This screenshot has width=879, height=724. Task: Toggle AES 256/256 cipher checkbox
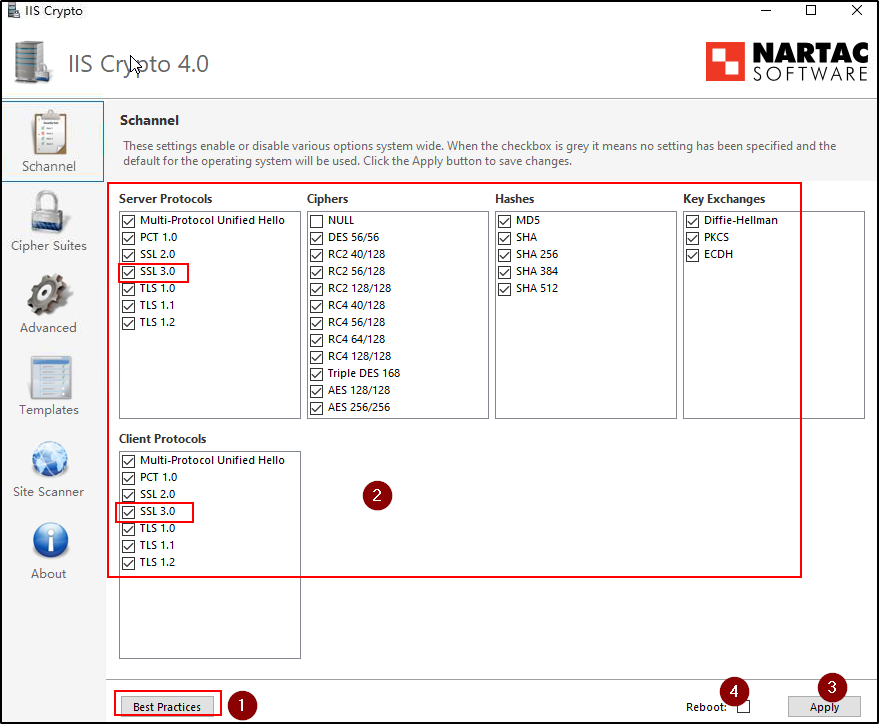pos(317,408)
